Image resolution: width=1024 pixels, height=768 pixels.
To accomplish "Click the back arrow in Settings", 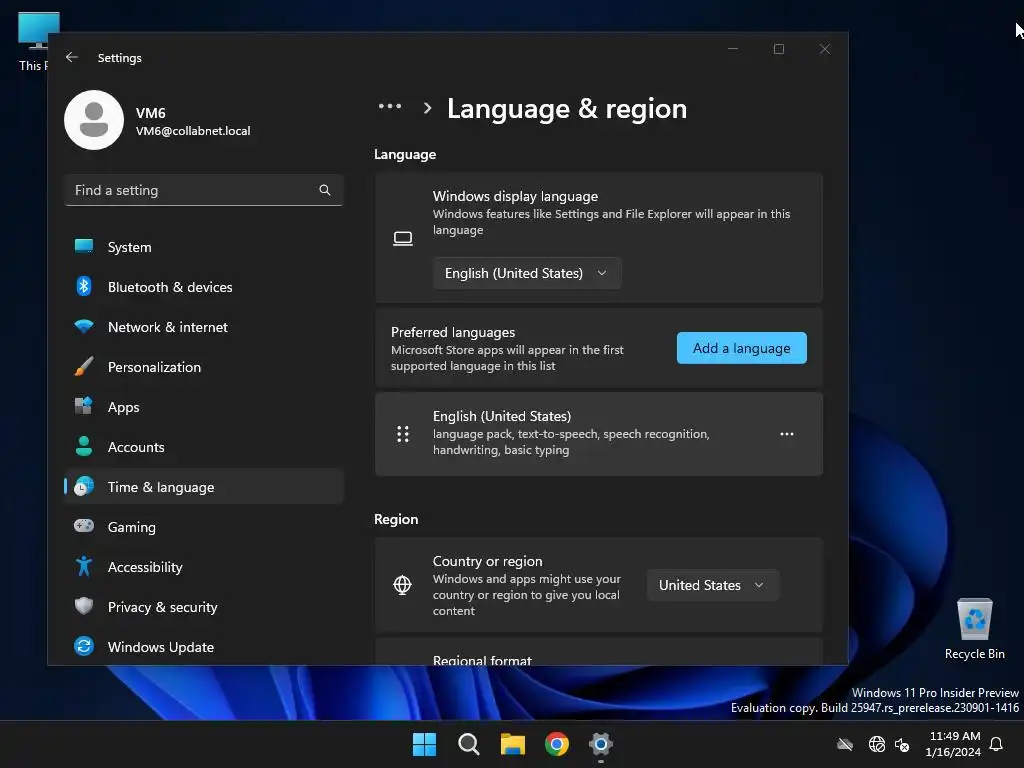I will point(72,57).
